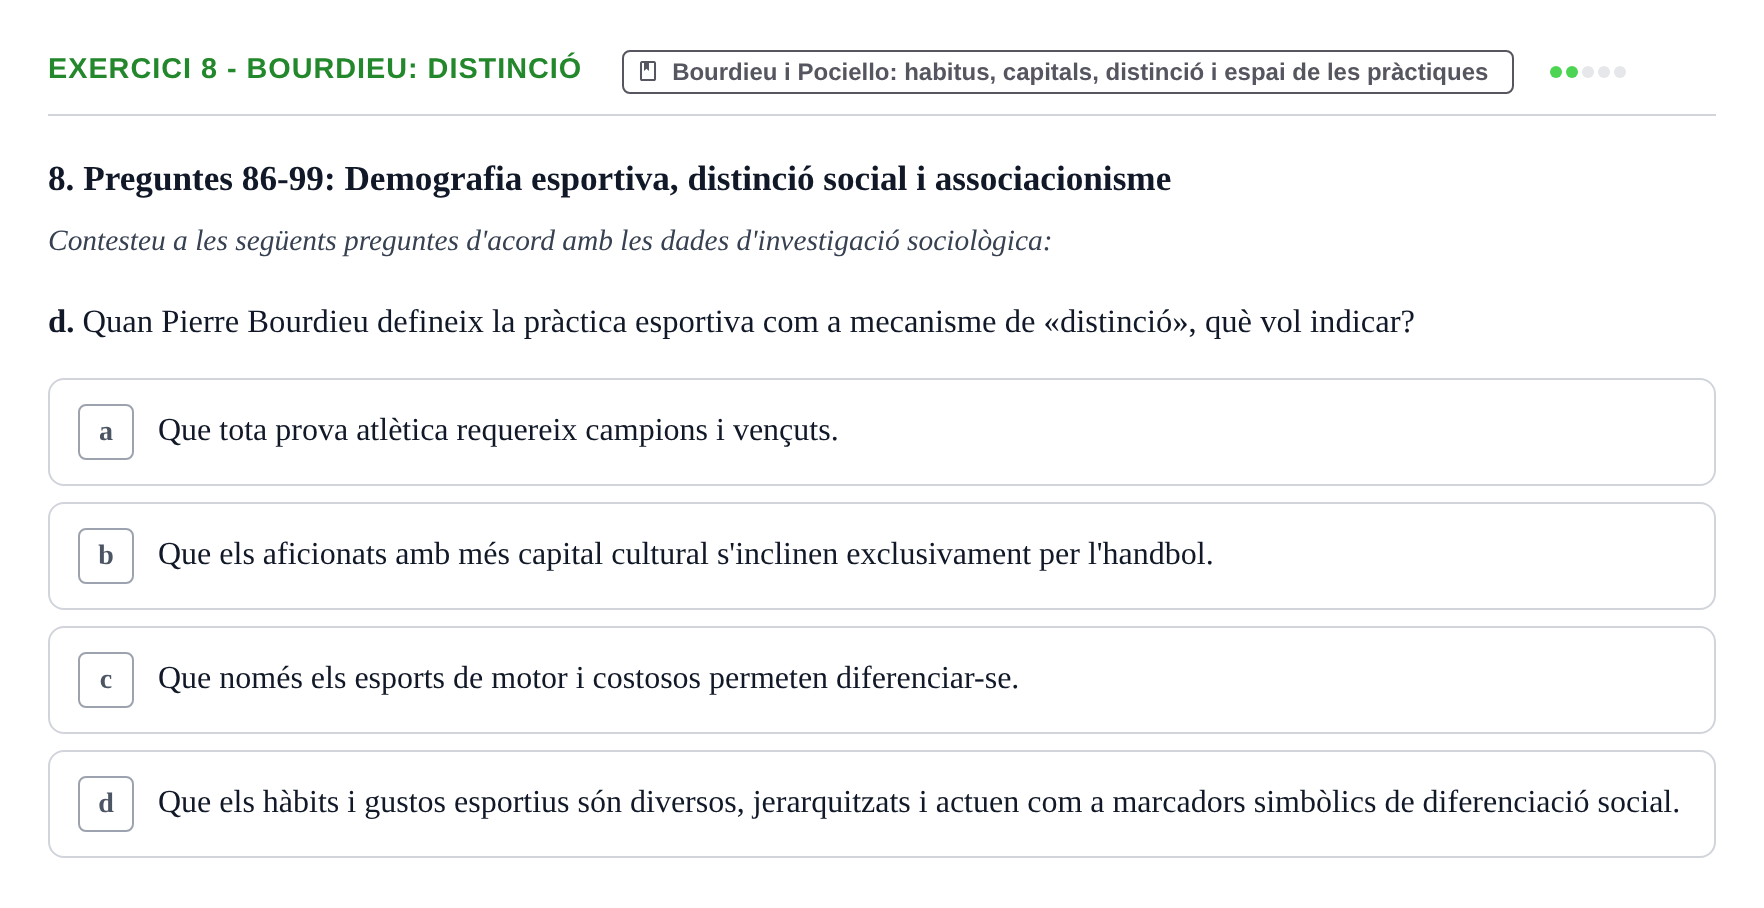Select the option d letter box

pos(106,804)
